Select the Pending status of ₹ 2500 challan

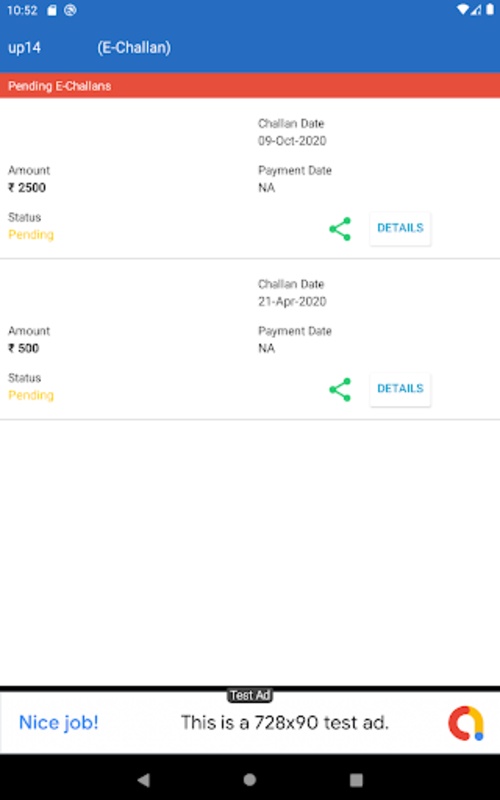point(31,235)
